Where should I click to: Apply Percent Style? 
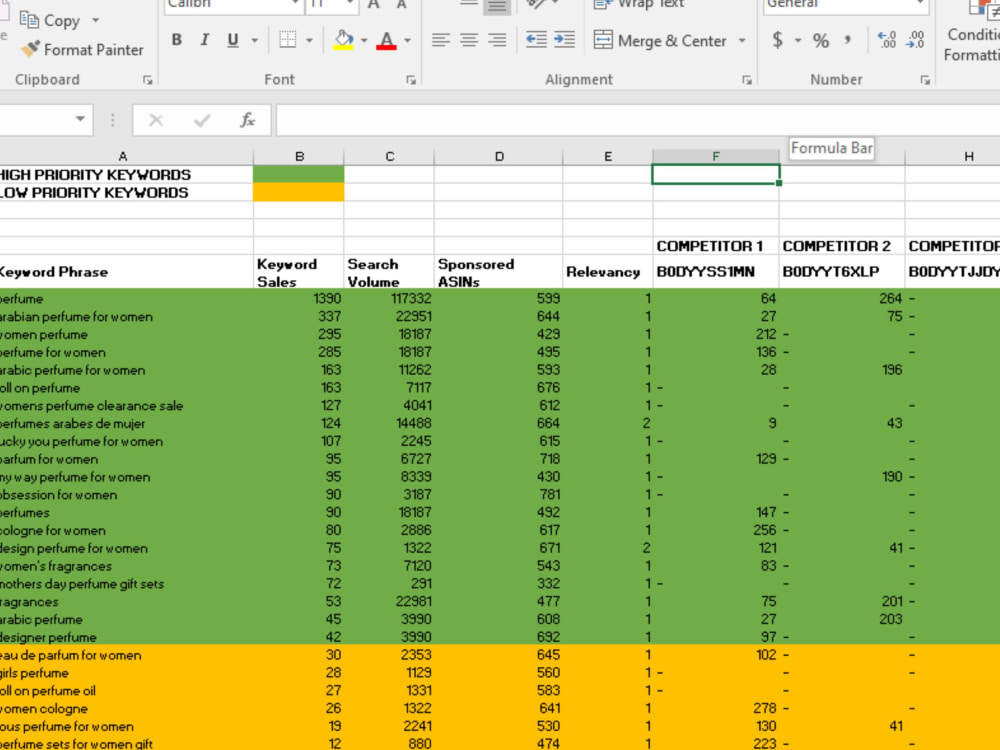821,40
